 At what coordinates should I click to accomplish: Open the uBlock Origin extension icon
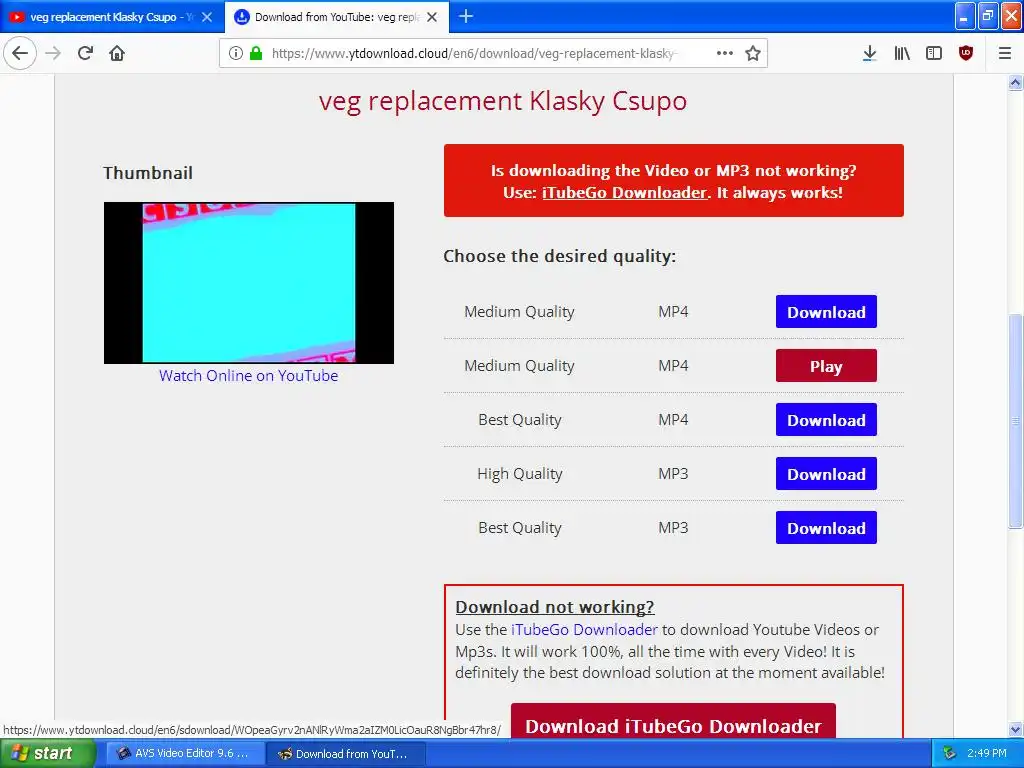[966, 54]
